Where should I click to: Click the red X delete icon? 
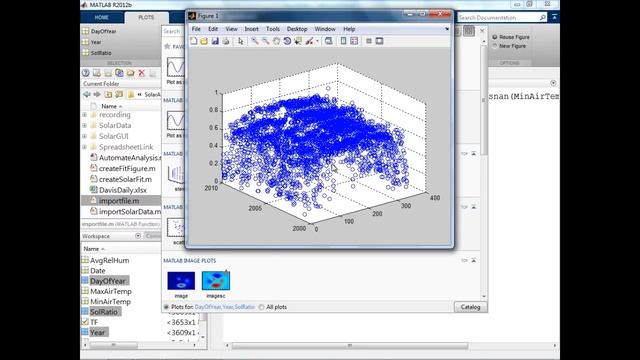(142, 73)
